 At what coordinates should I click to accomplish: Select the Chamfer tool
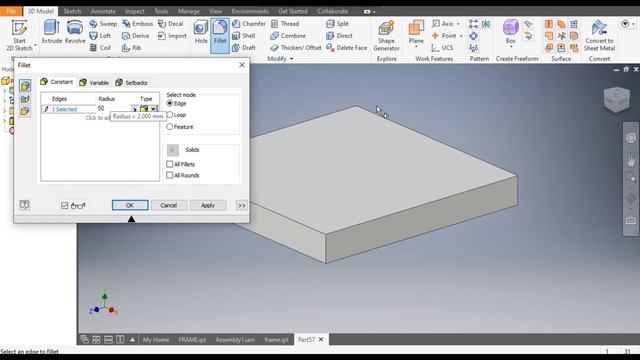pyautogui.click(x=249, y=24)
